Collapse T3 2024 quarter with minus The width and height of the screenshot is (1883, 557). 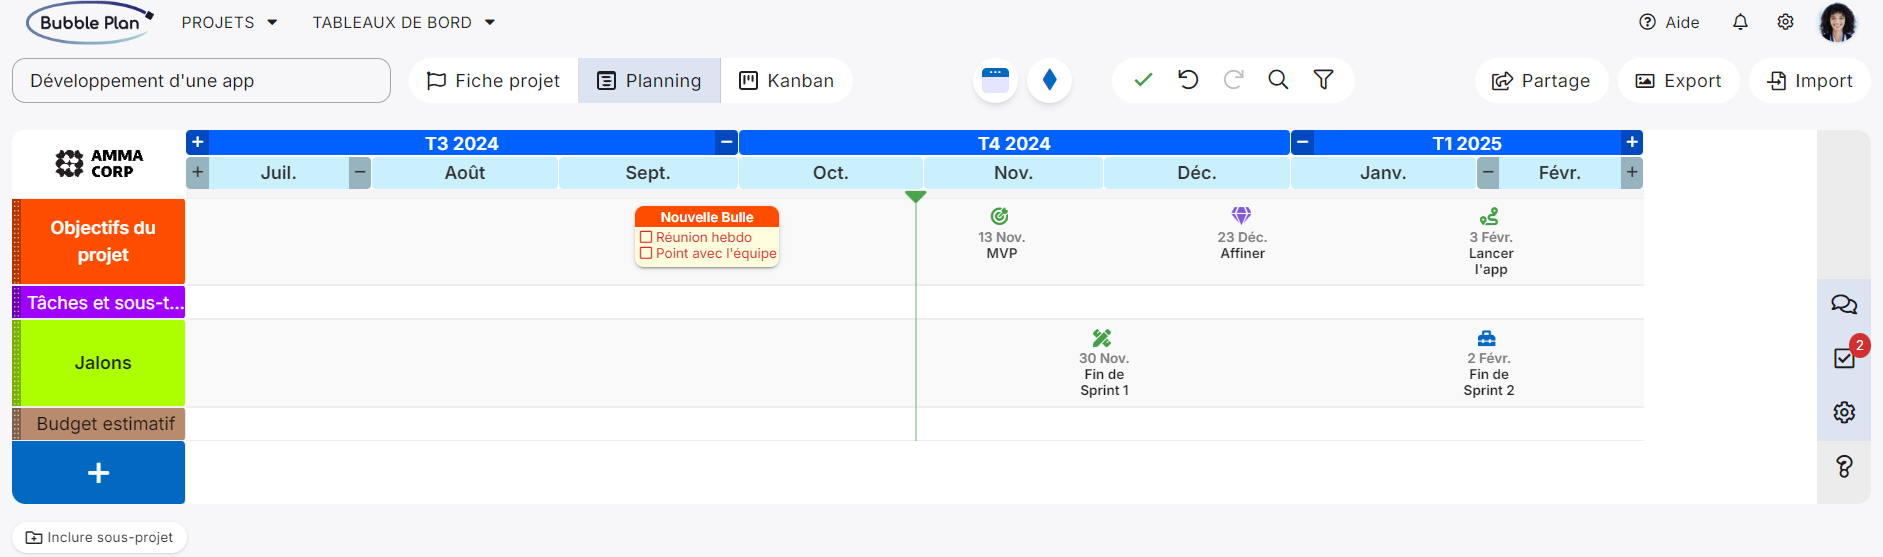[x=727, y=142]
